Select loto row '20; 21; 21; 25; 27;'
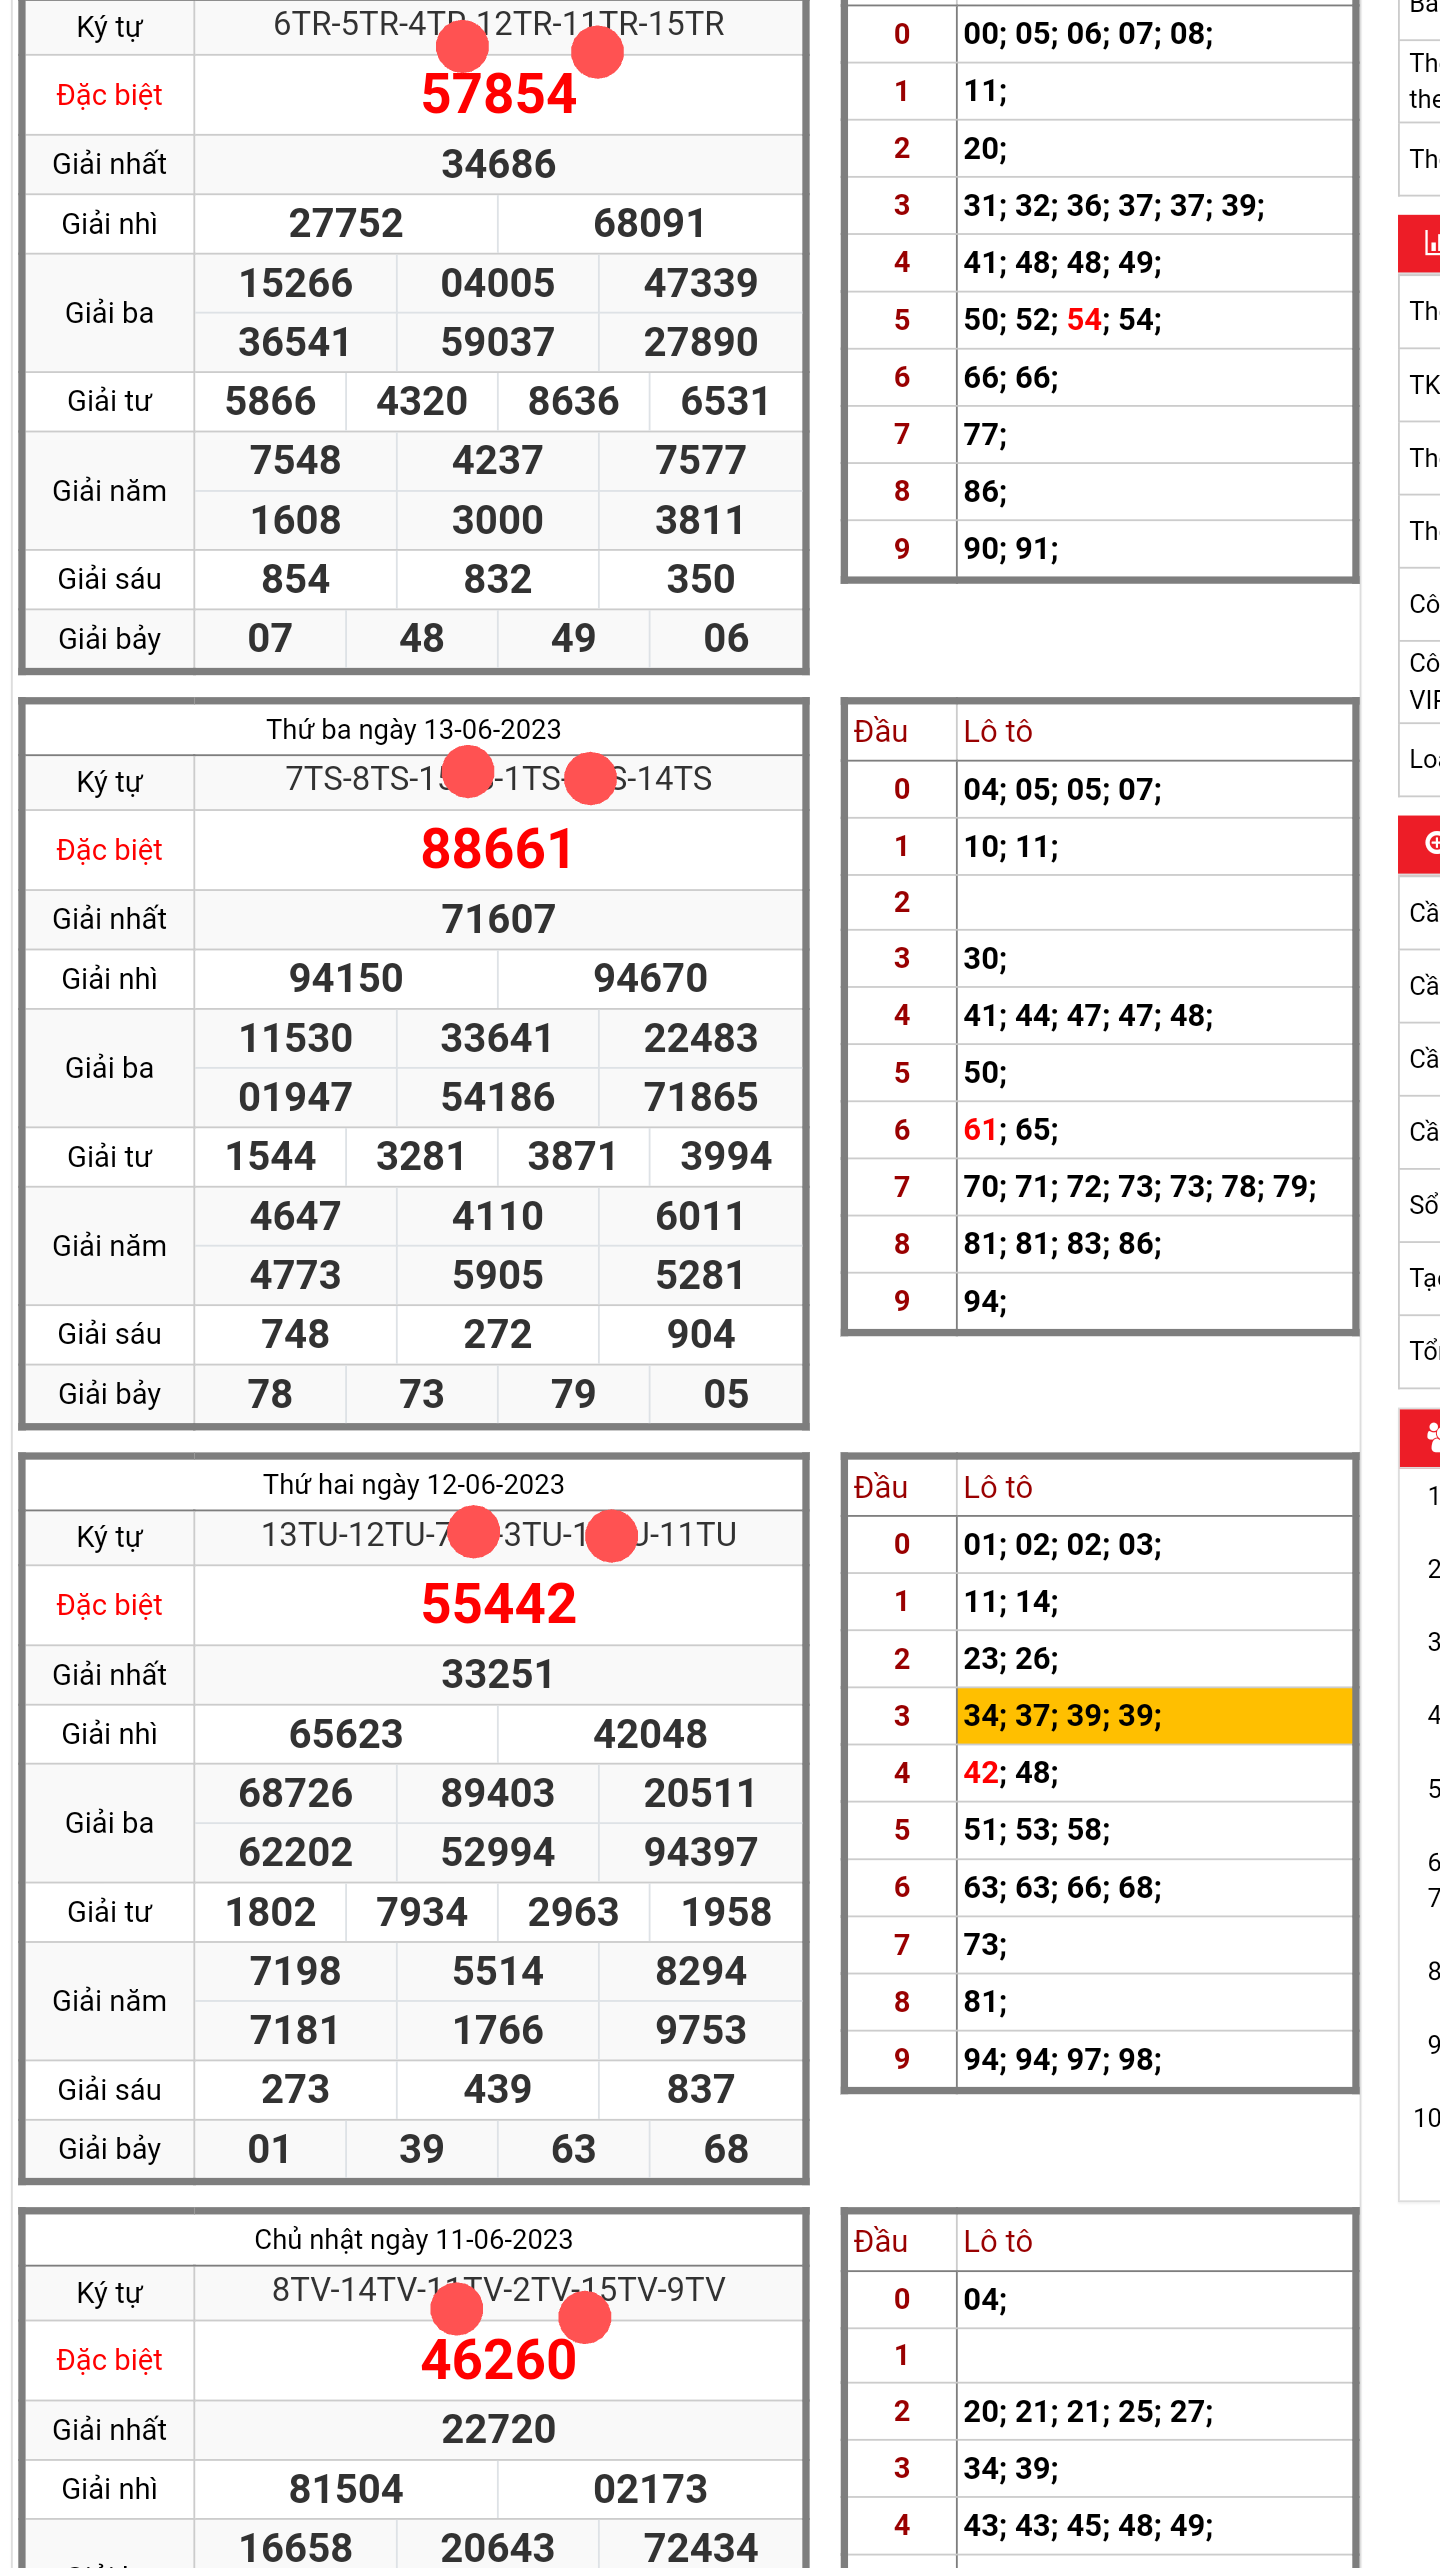This screenshot has height=2568, width=1440. 1154,2412
